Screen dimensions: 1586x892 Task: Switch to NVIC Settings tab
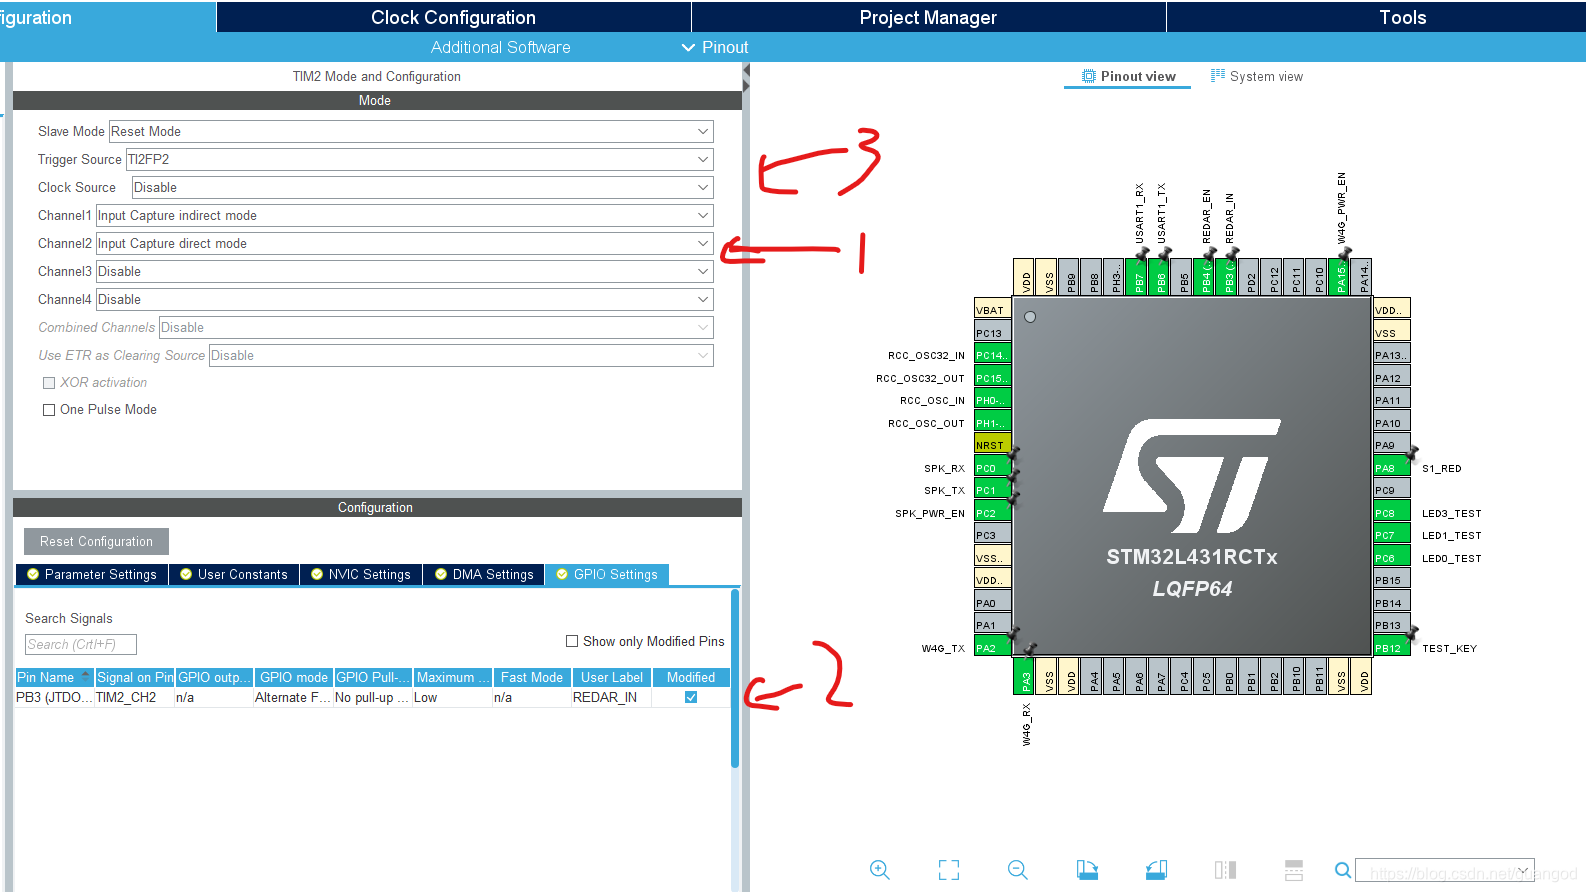coord(361,575)
